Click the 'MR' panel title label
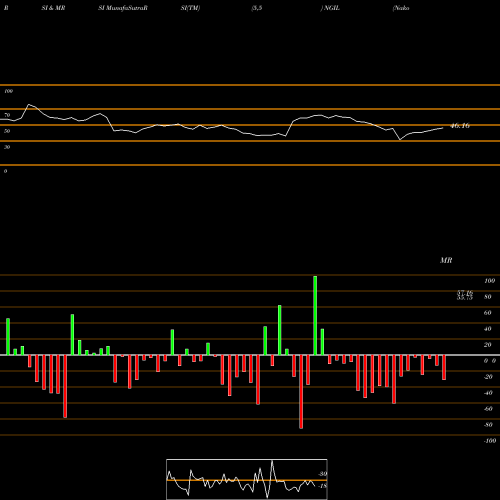The image size is (500, 500). click(x=446, y=260)
